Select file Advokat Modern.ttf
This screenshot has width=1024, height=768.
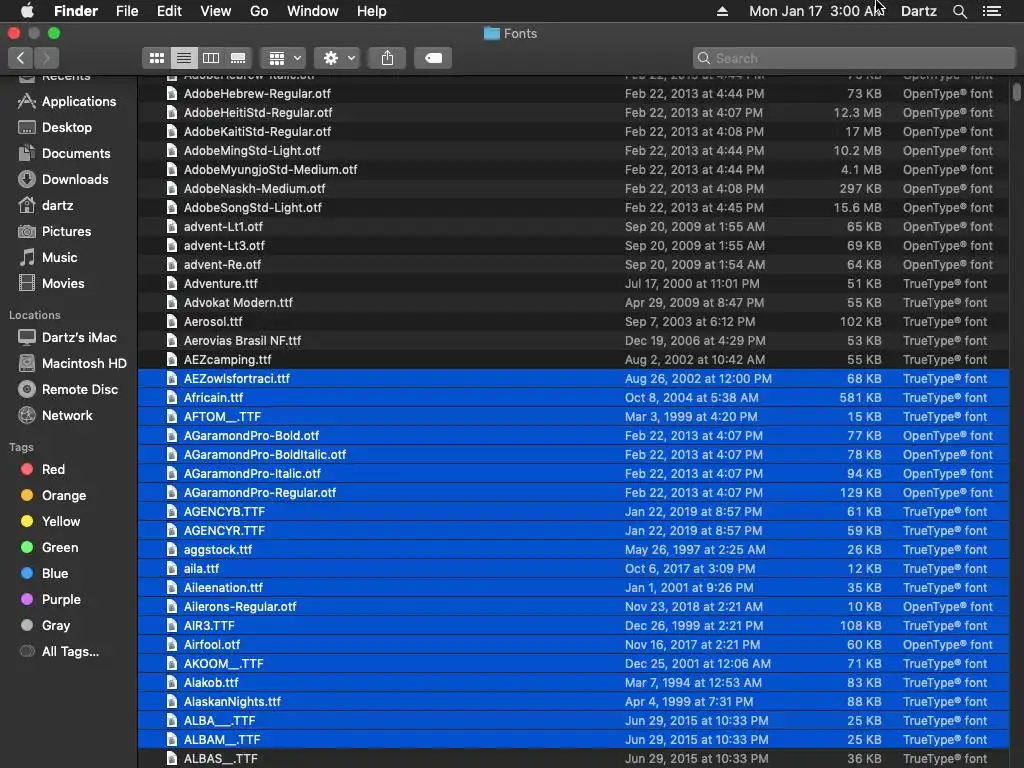point(573,302)
